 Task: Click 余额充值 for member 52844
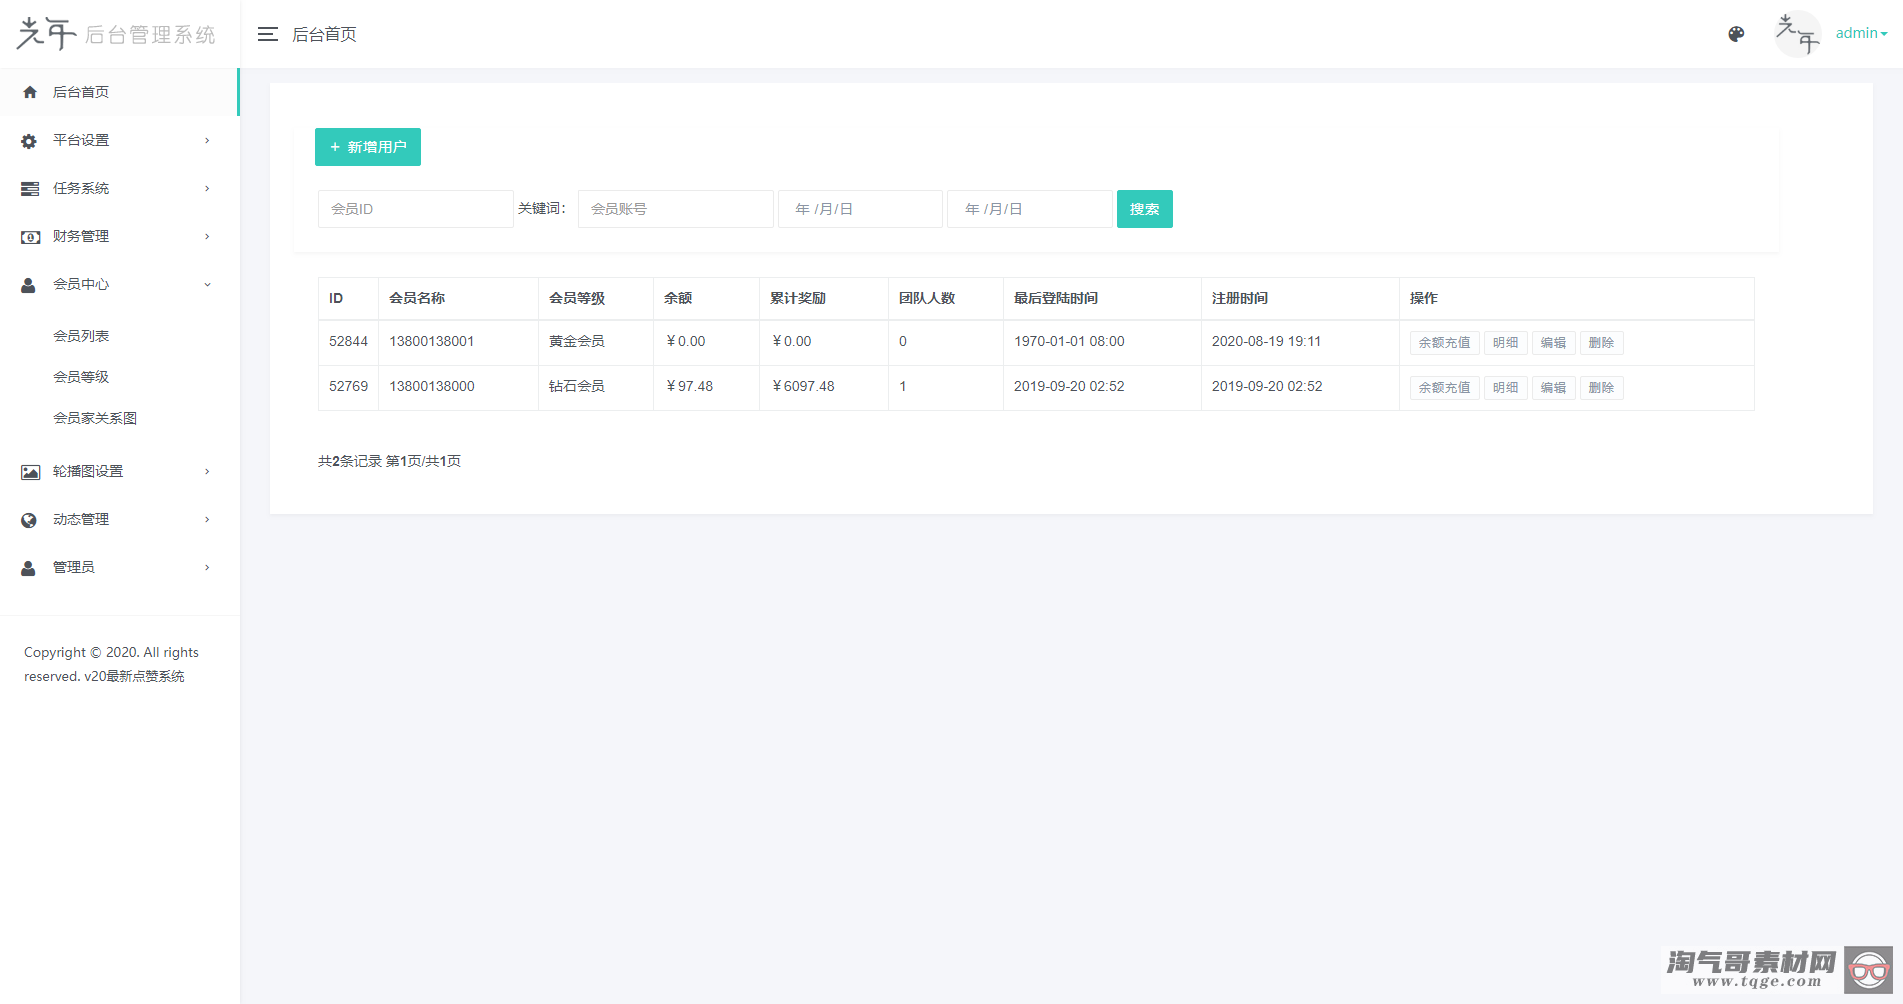pyautogui.click(x=1444, y=343)
